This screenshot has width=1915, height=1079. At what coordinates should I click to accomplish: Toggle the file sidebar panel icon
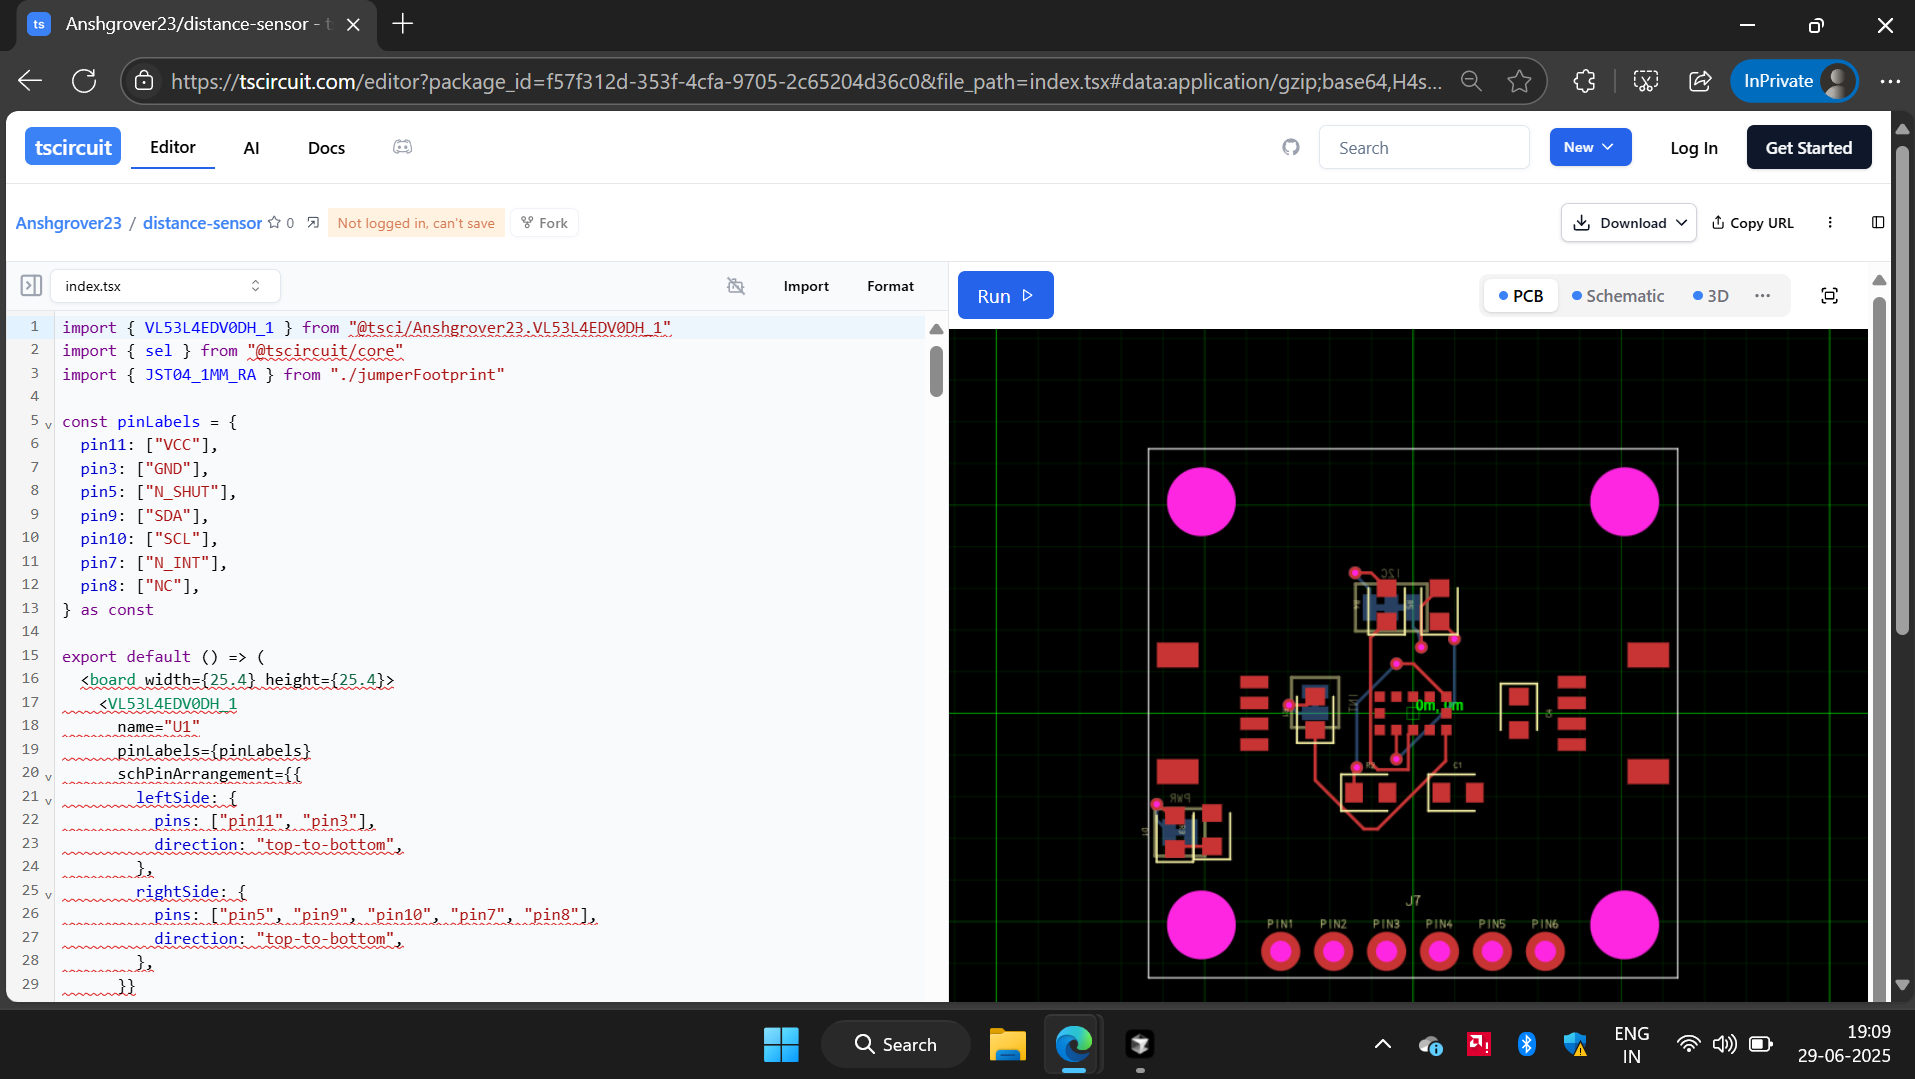pos(31,286)
